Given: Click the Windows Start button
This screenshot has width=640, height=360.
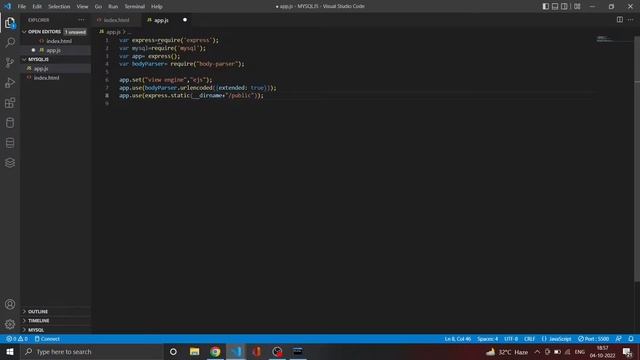Looking at the screenshot, I should pos(10,351).
